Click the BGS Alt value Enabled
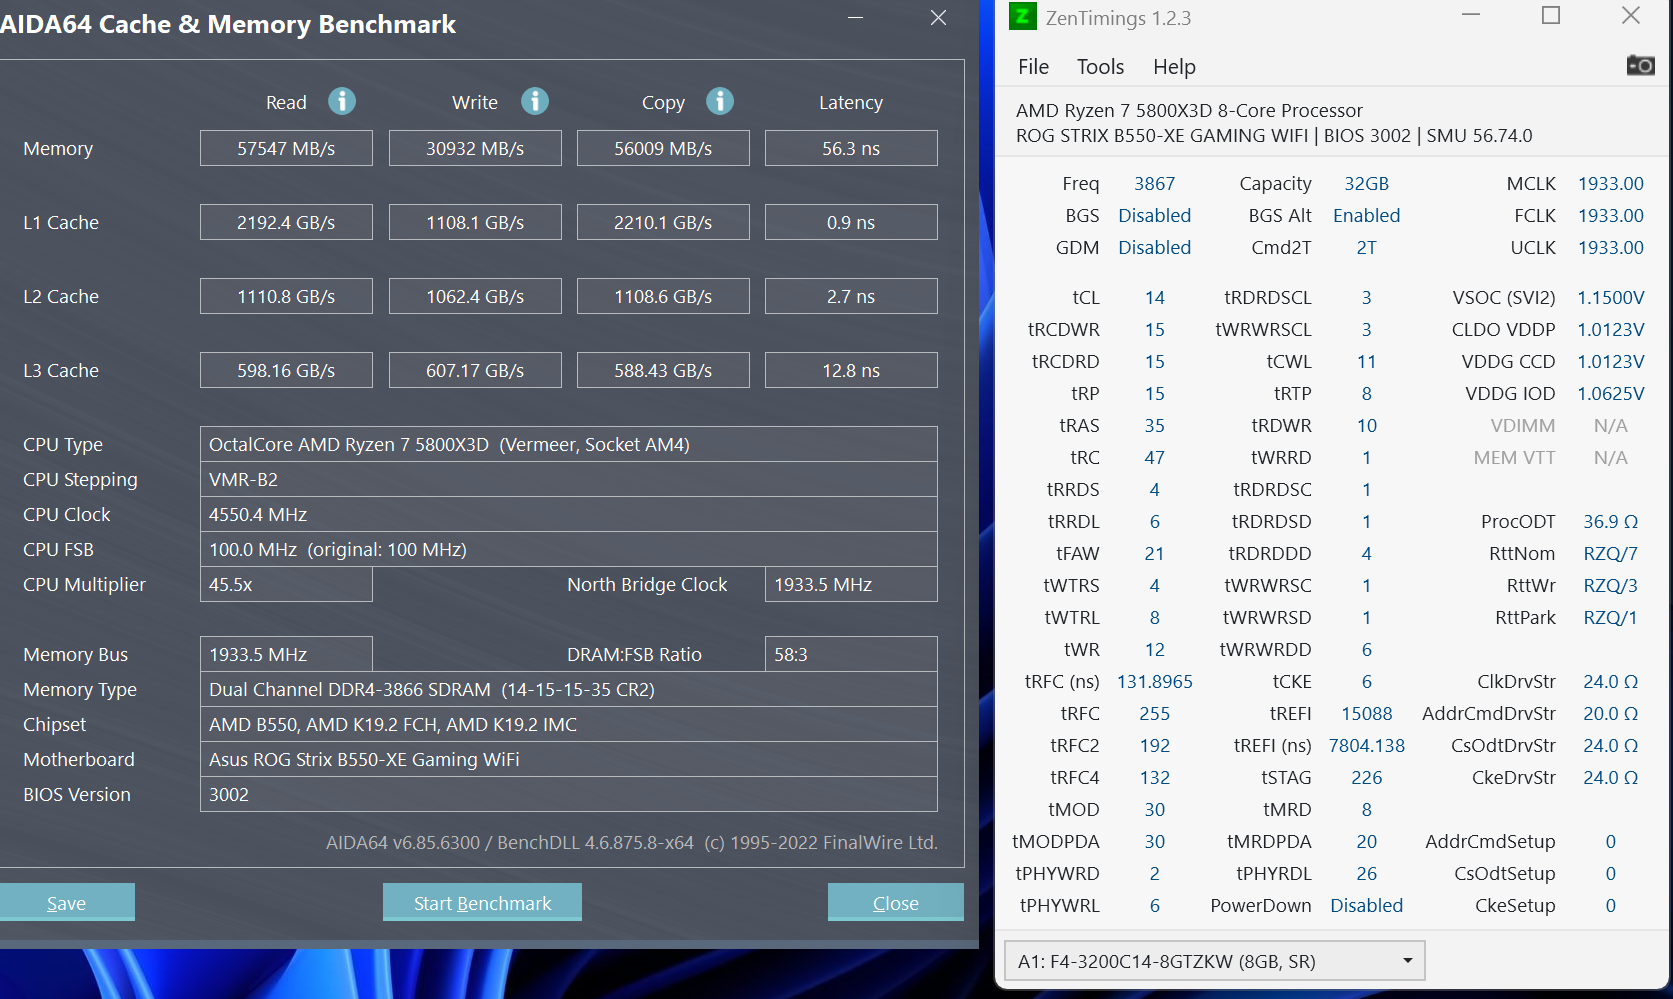 pos(1366,215)
